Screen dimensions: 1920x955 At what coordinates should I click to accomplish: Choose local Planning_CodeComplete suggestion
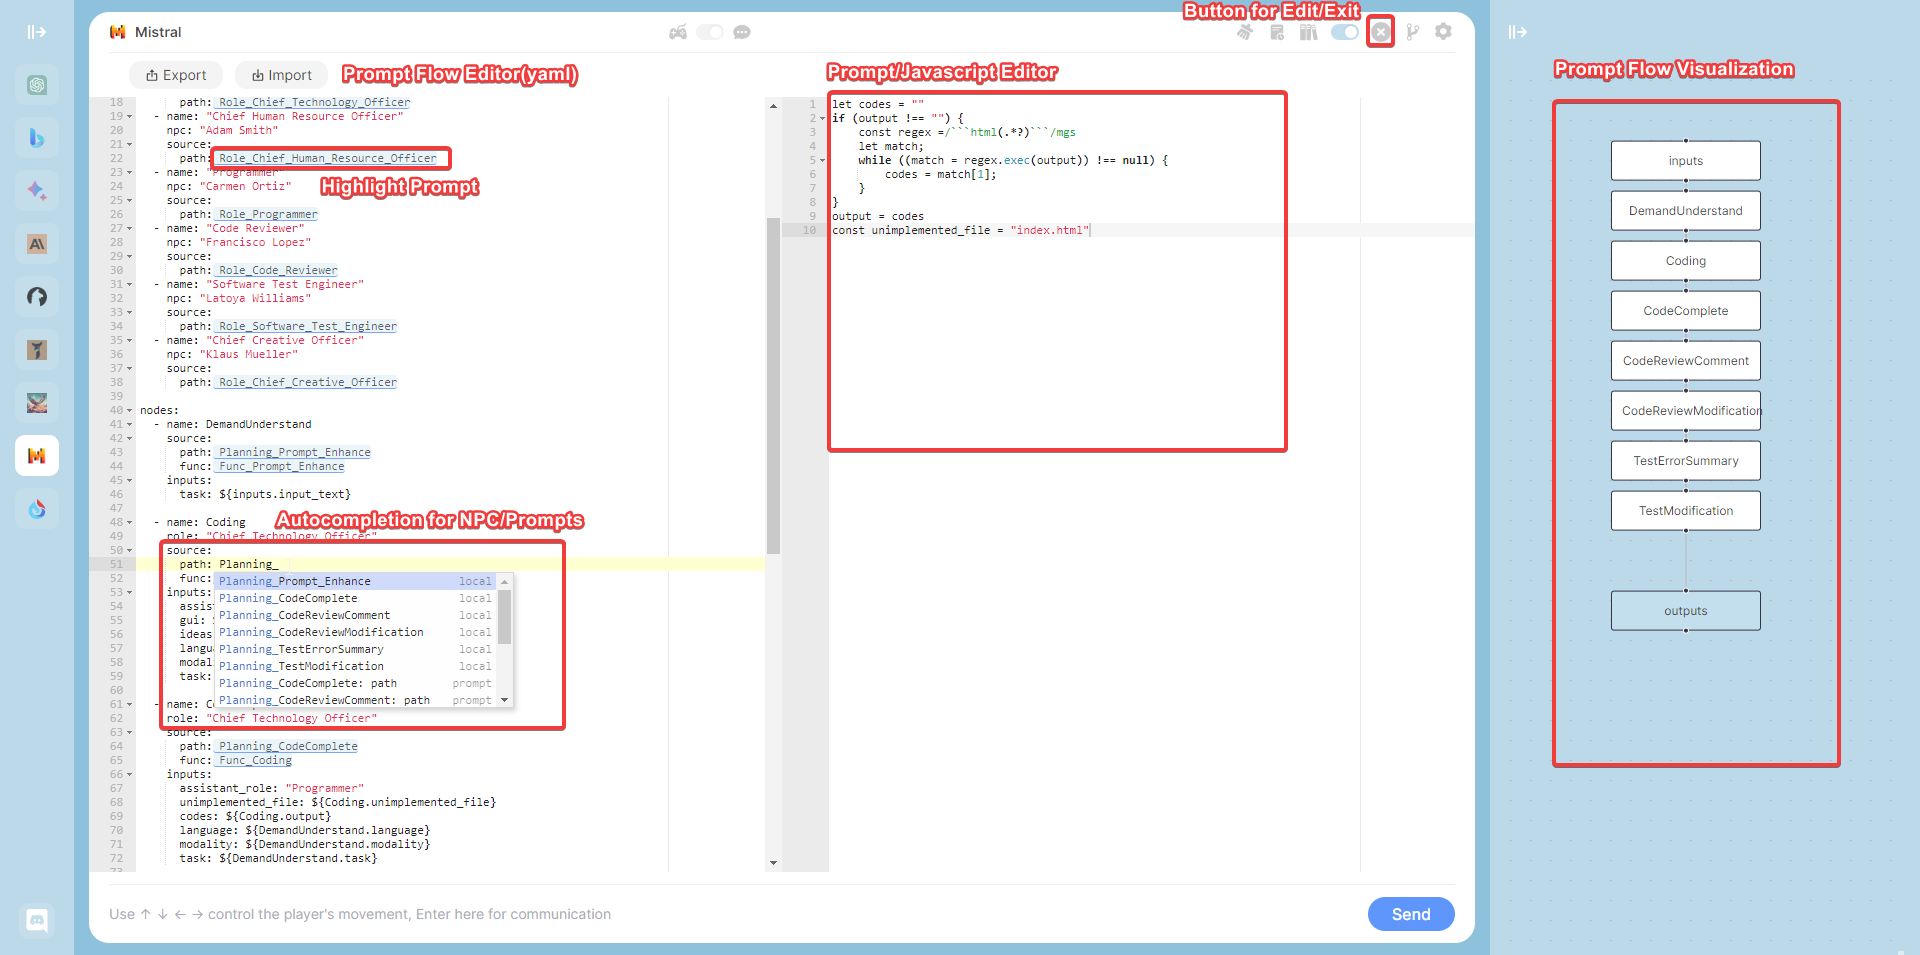355,598
